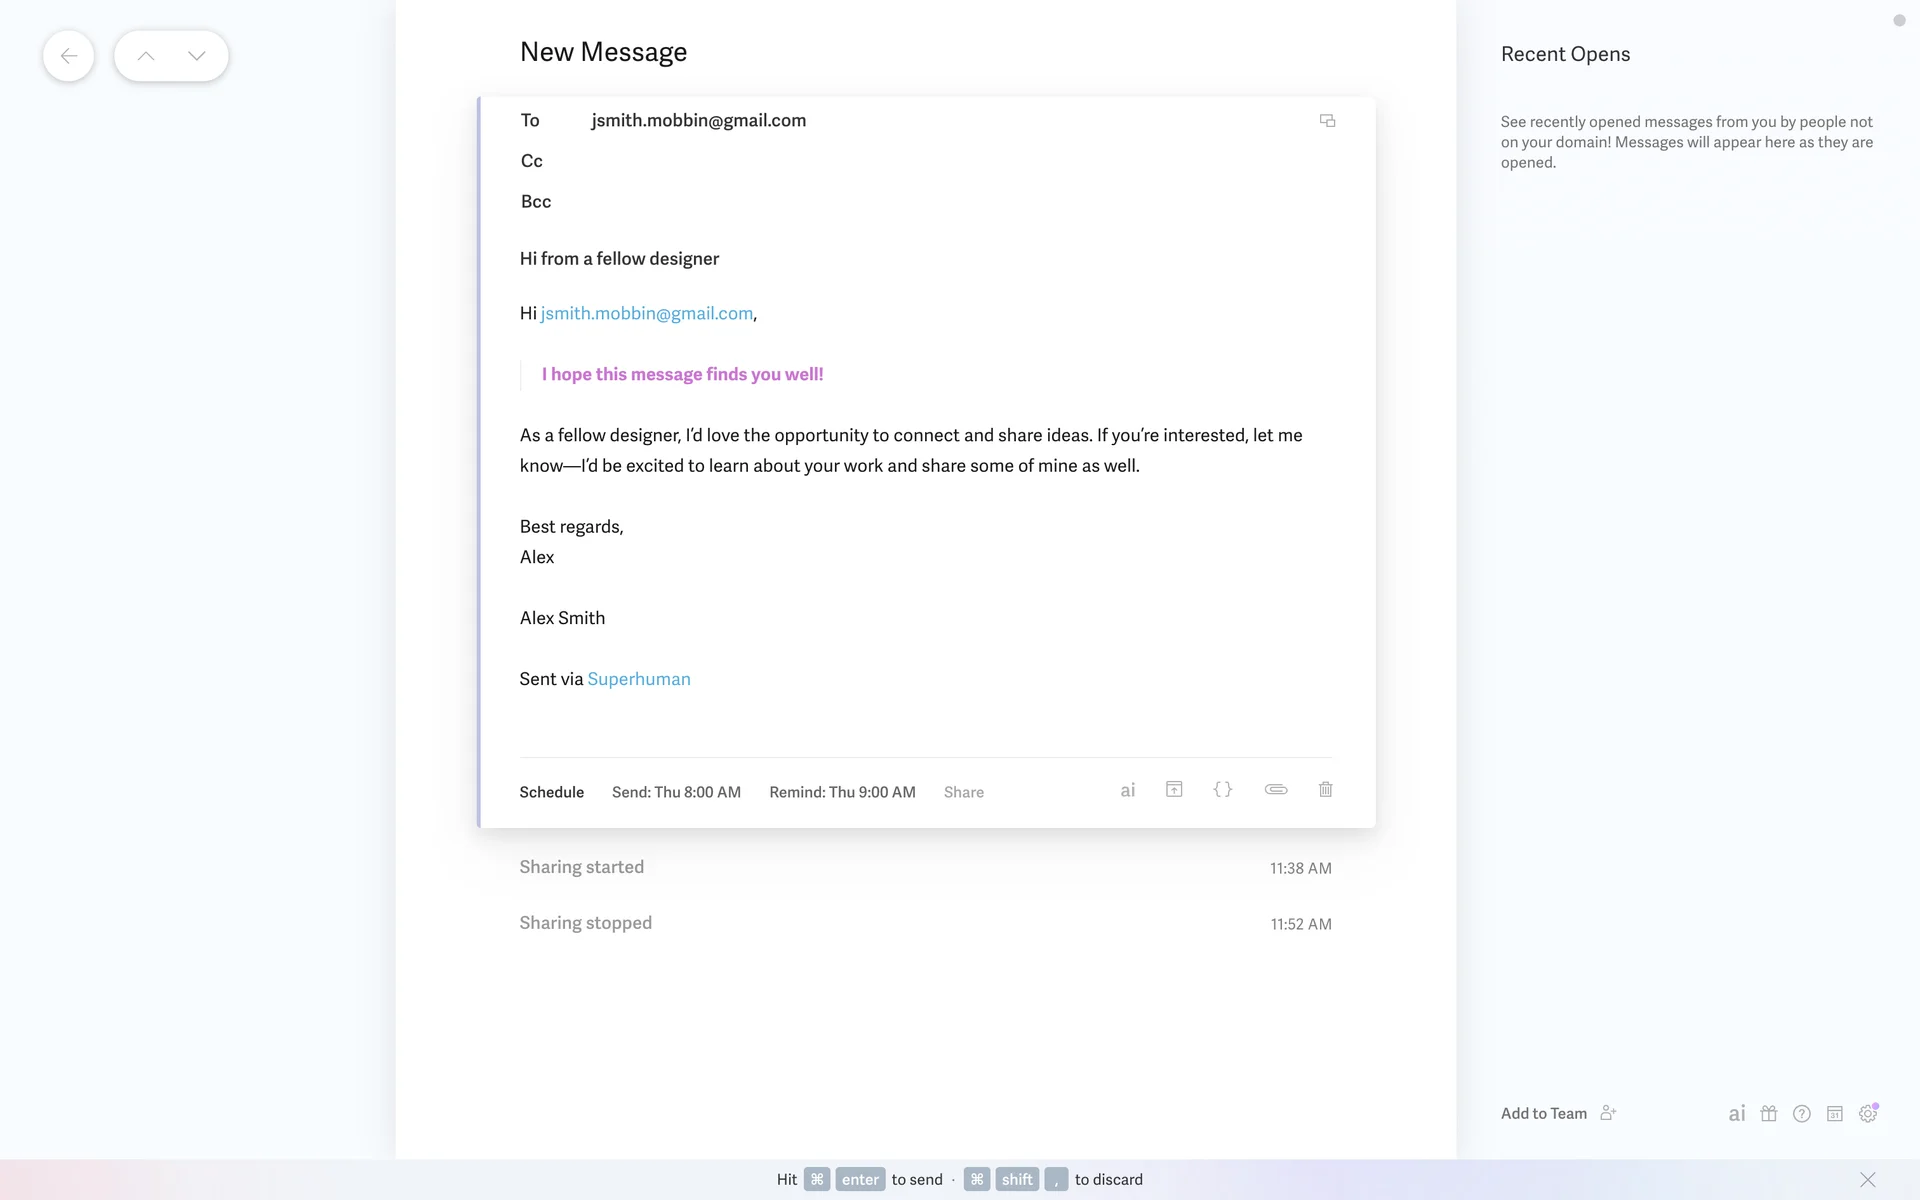This screenshot has height=1200, width=1920.
Task: Dismiss the shortcut hint bar with X
Action: point(1867,1180)
